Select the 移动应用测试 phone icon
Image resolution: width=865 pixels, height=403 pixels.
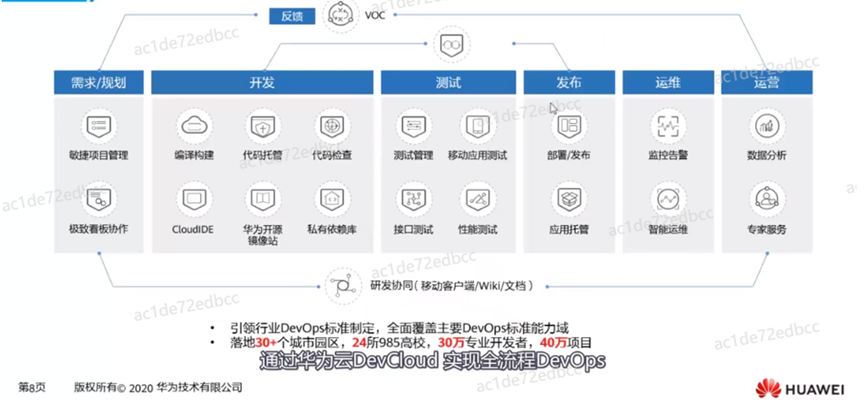click(x=477, y=126)
